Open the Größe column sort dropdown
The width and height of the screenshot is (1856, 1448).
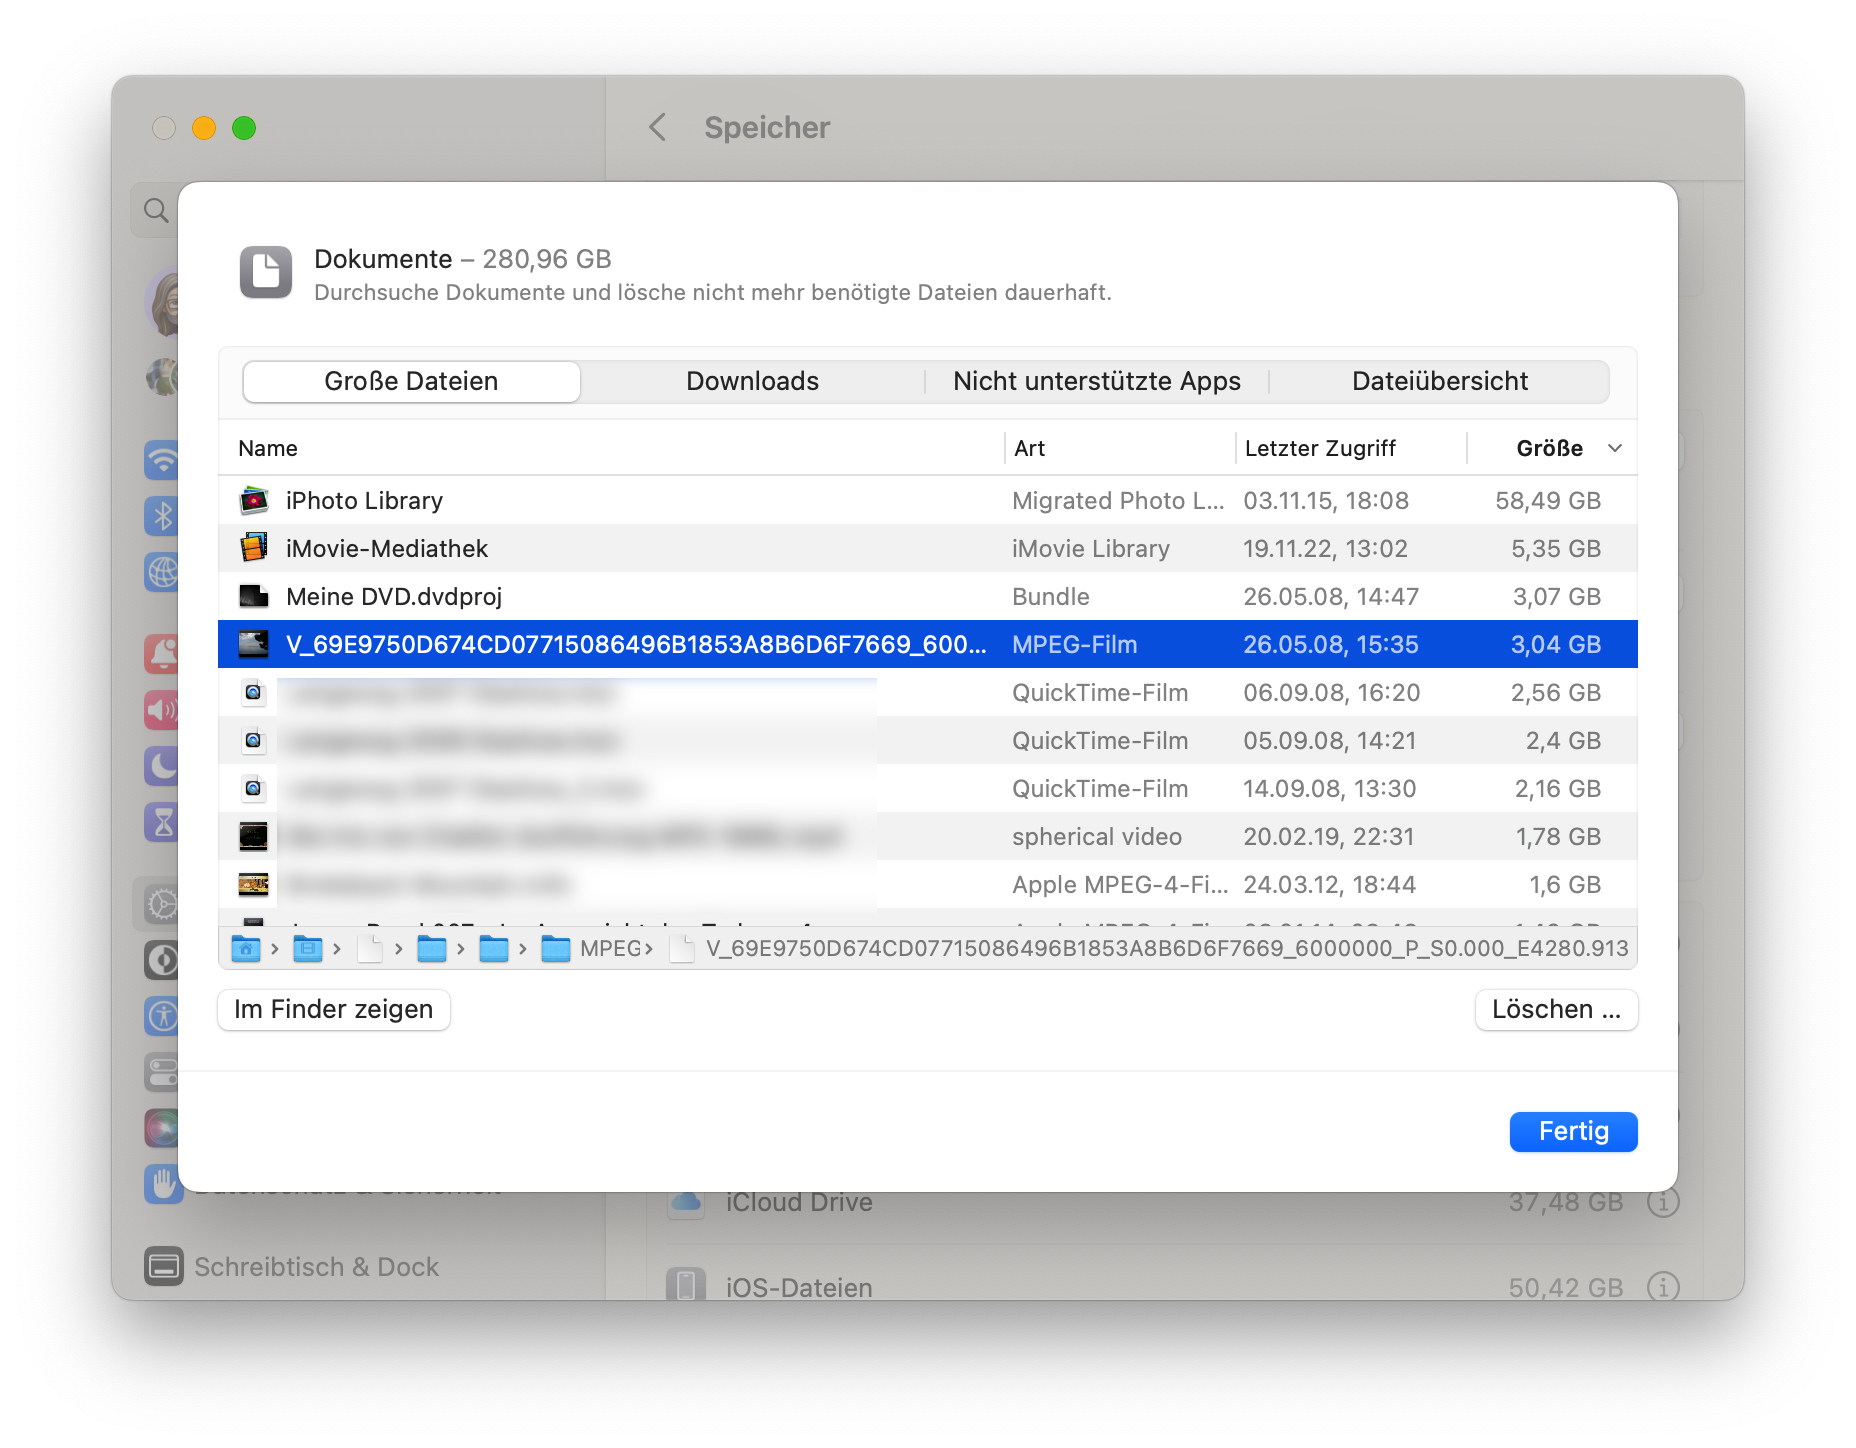point(1615,448)
